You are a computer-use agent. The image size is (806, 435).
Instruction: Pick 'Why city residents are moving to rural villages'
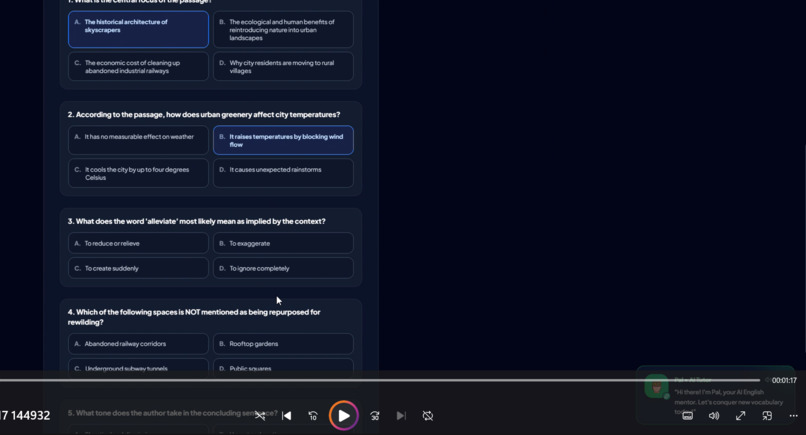point(283,66)
